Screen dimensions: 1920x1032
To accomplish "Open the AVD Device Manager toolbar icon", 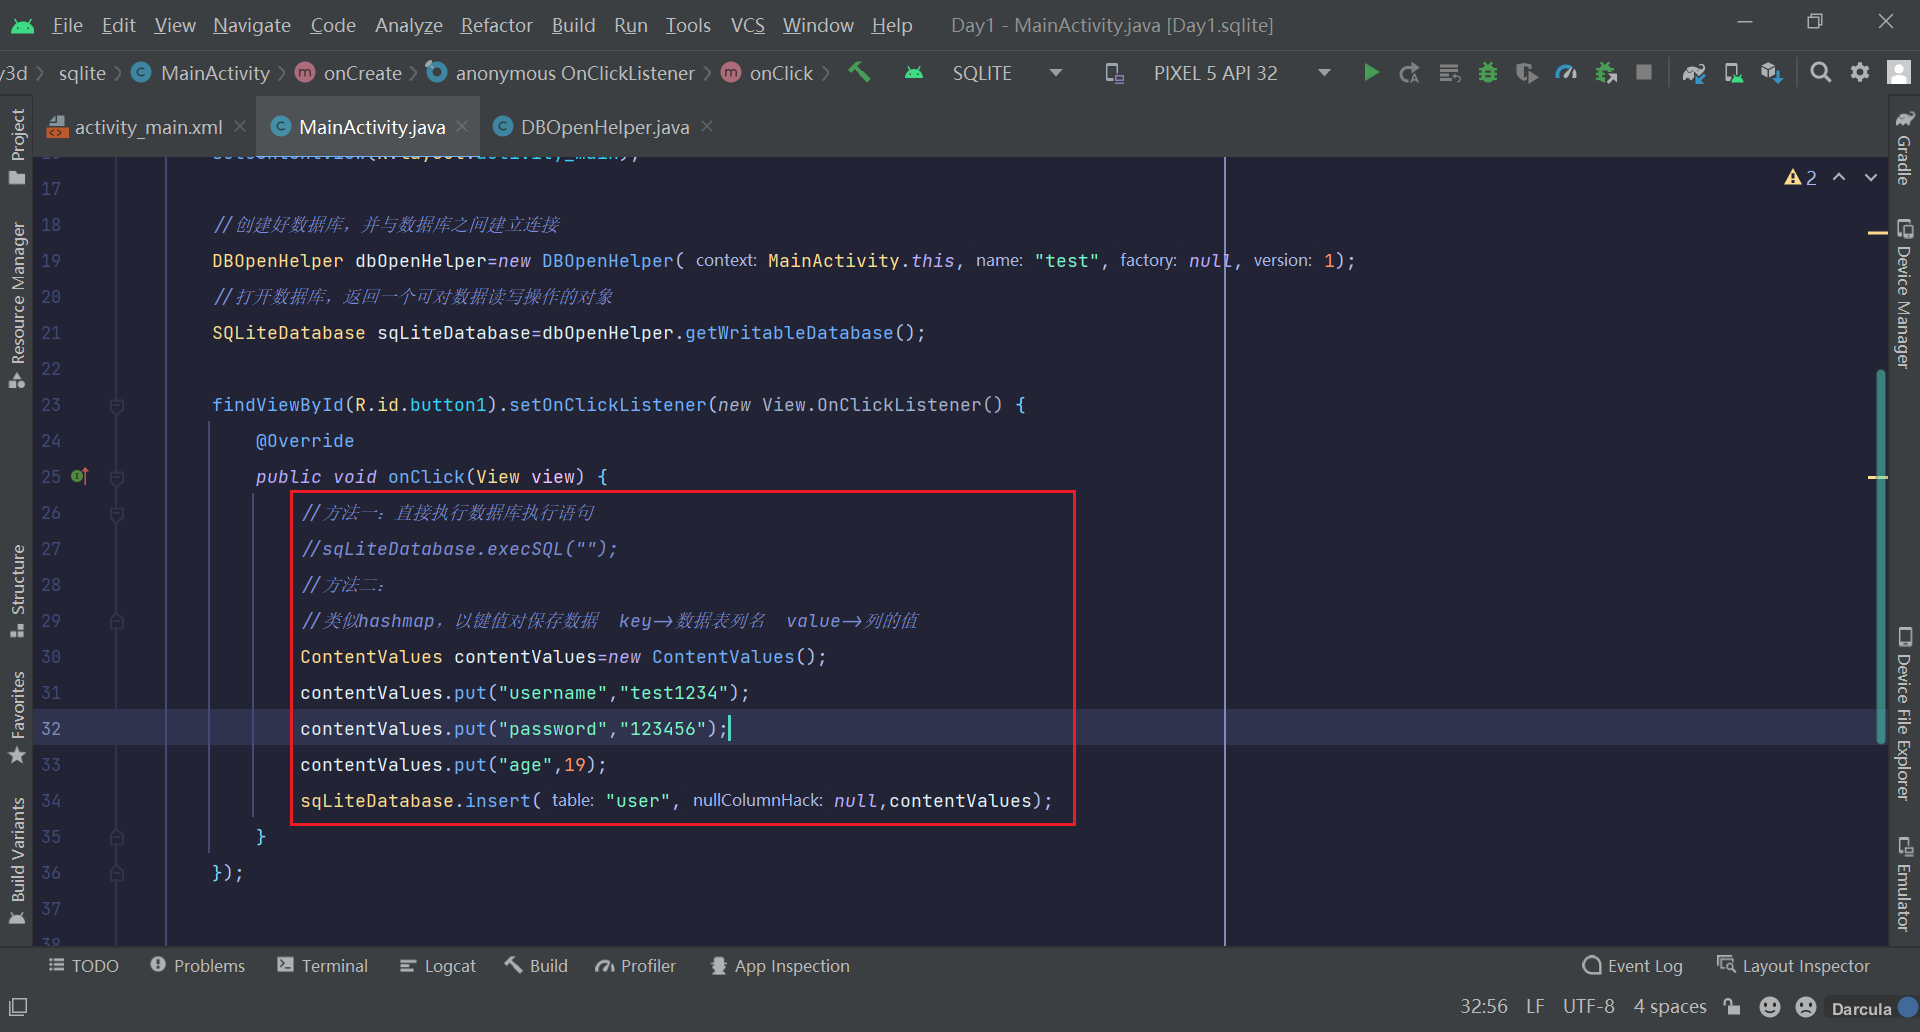I will point(1733,72).
